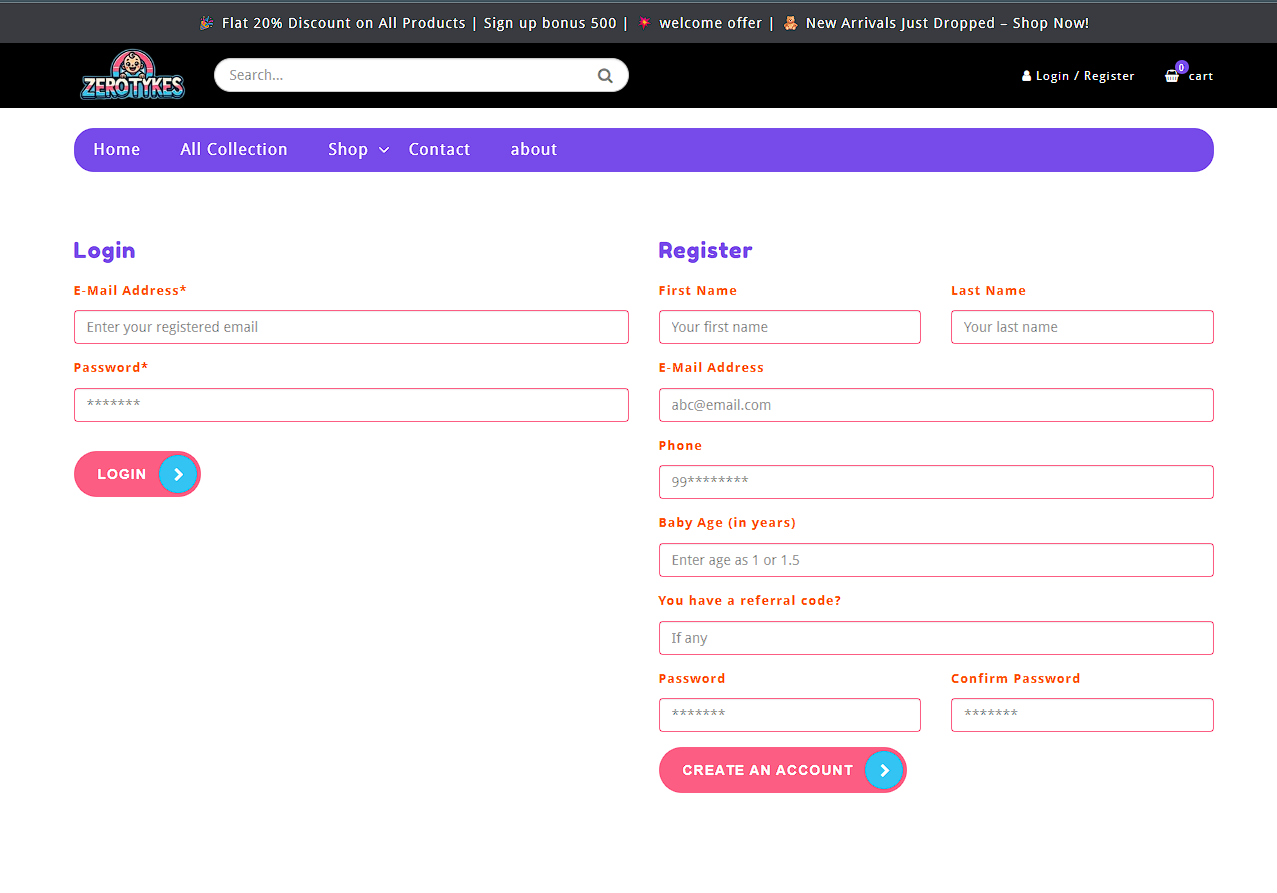Click the ZEROTYKES logo
Viewport: 1277px width, 893px height.
click(132, 74)
